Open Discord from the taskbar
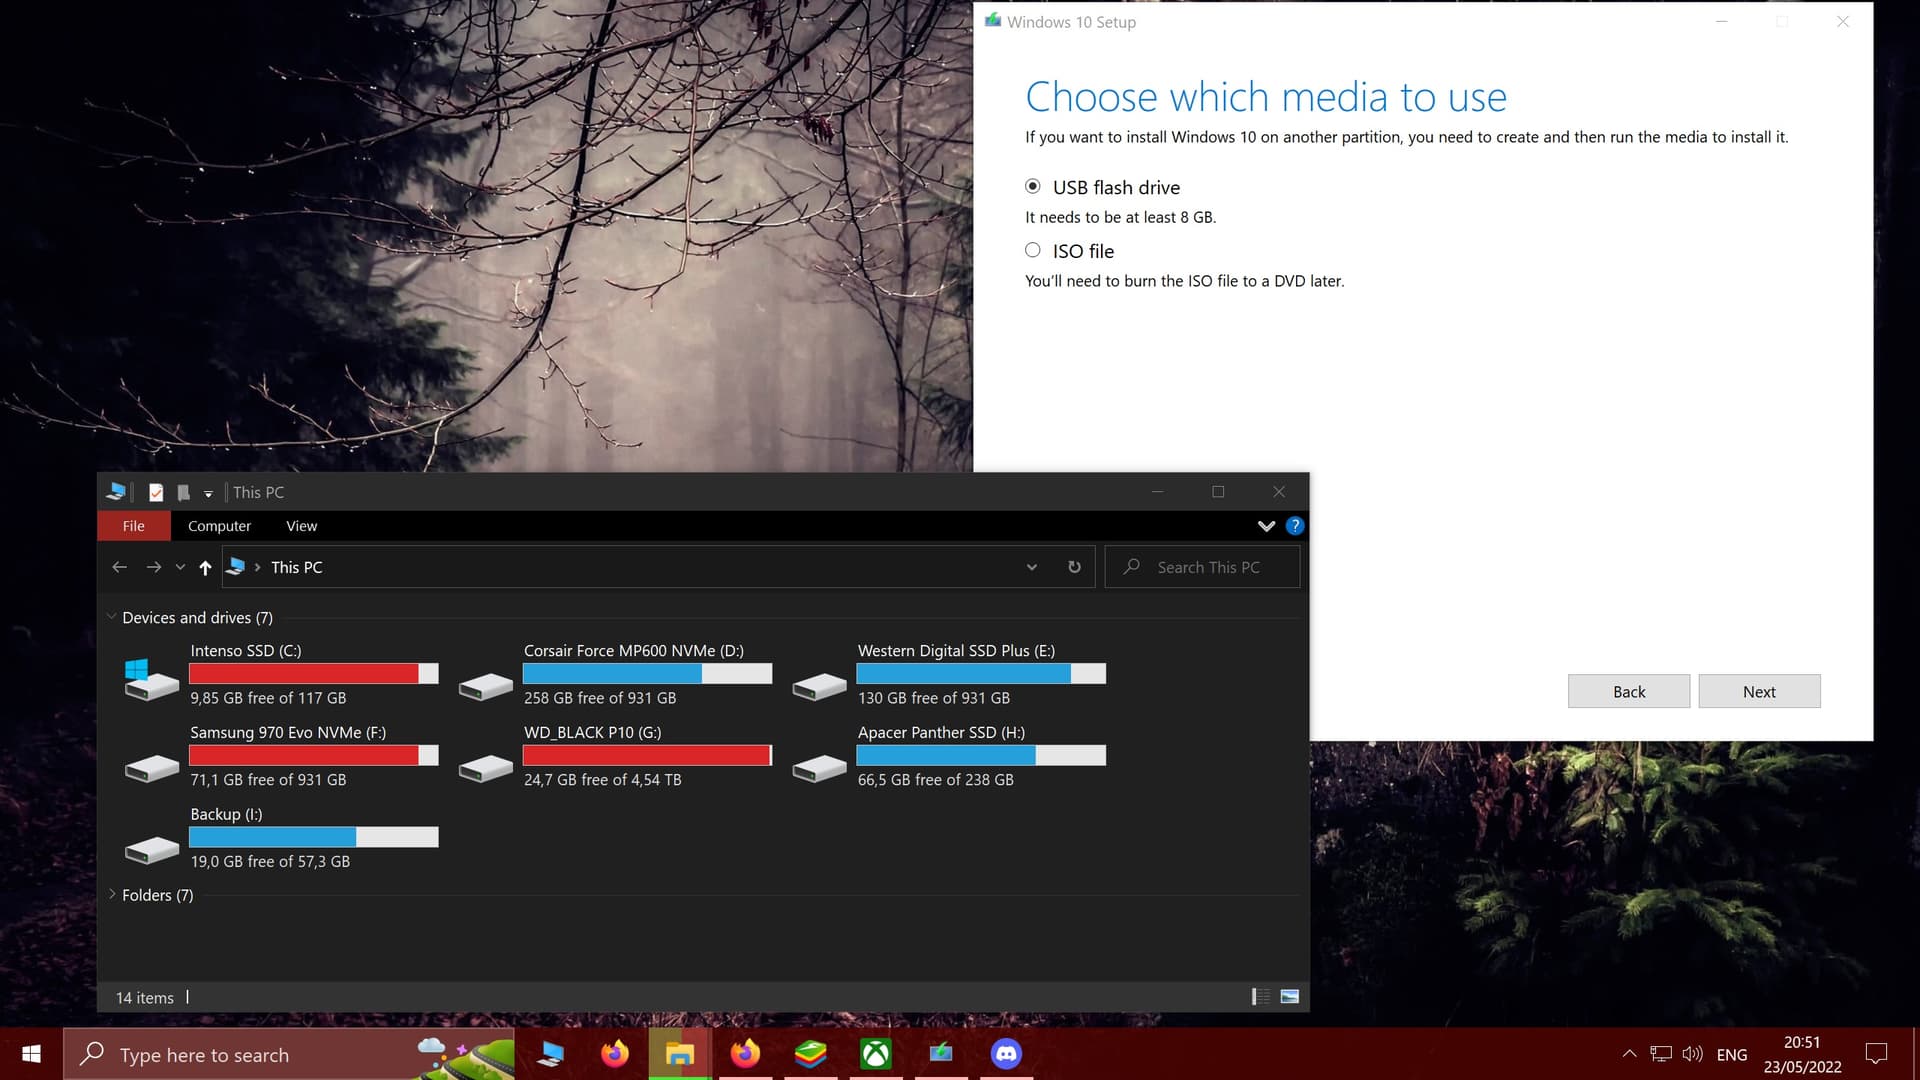Viewport: 1920px width, 1080px height. [1006, 1054]
